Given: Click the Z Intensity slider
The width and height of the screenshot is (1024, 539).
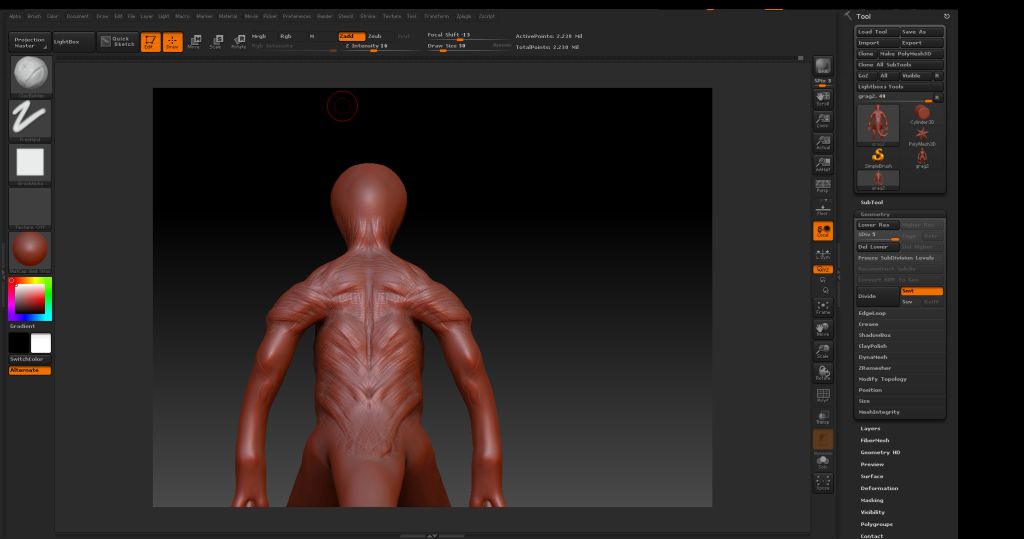Looking at the screenshot, I should [368, 46].
